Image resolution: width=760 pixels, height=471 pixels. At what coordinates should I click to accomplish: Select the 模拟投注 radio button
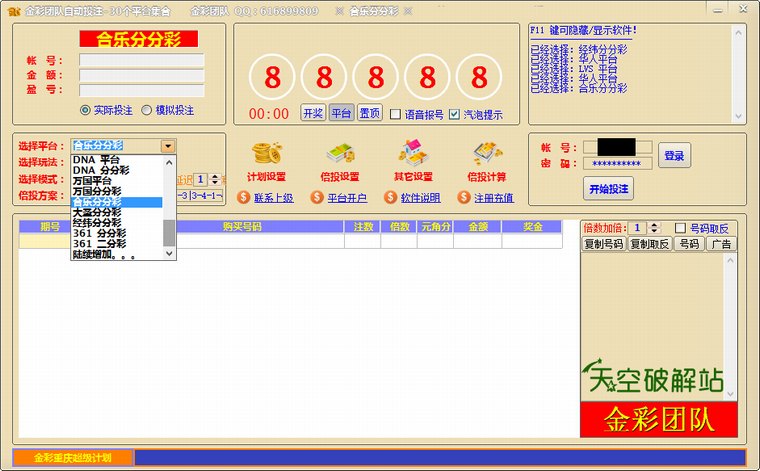147,110
